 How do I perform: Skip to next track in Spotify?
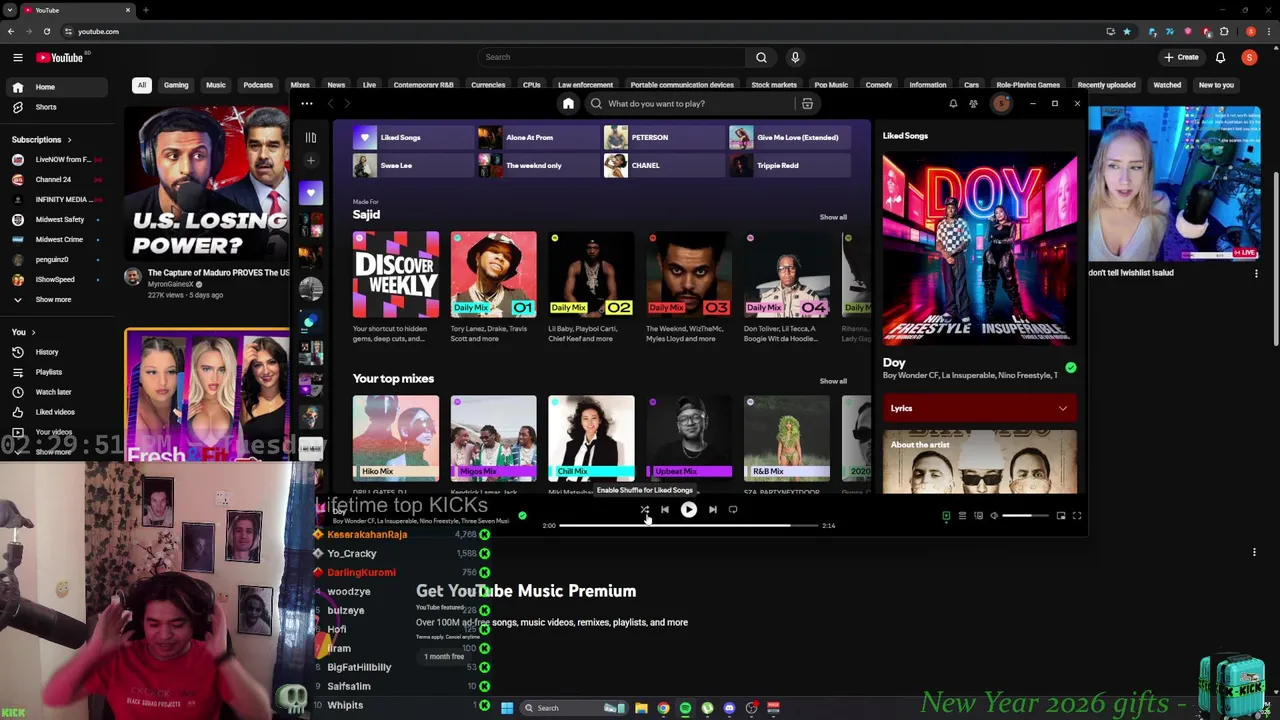712,510
